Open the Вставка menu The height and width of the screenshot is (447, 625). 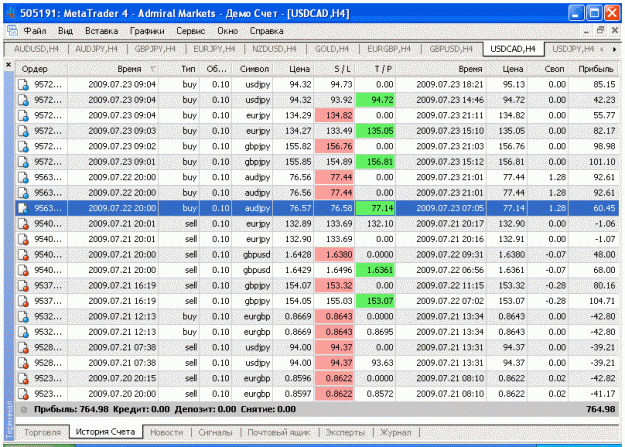(101, 31)
